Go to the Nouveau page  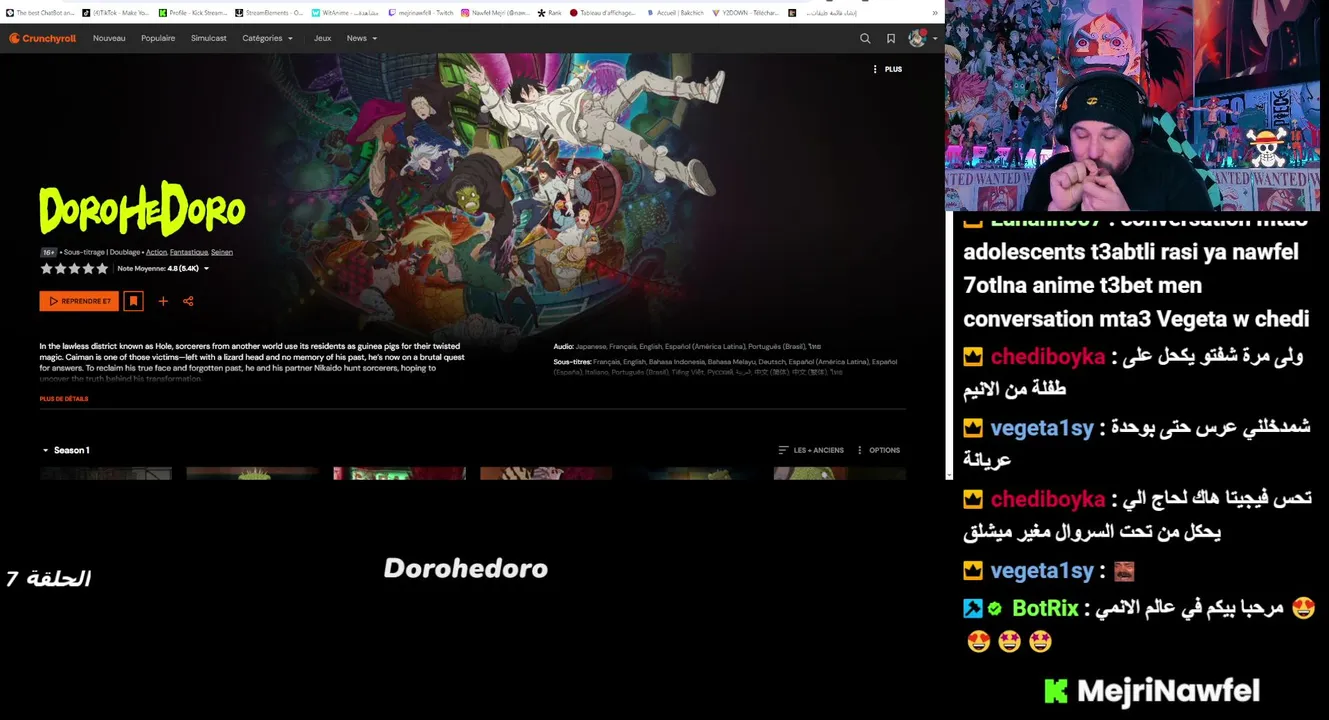pyautogui.click(x=109, y=38)
